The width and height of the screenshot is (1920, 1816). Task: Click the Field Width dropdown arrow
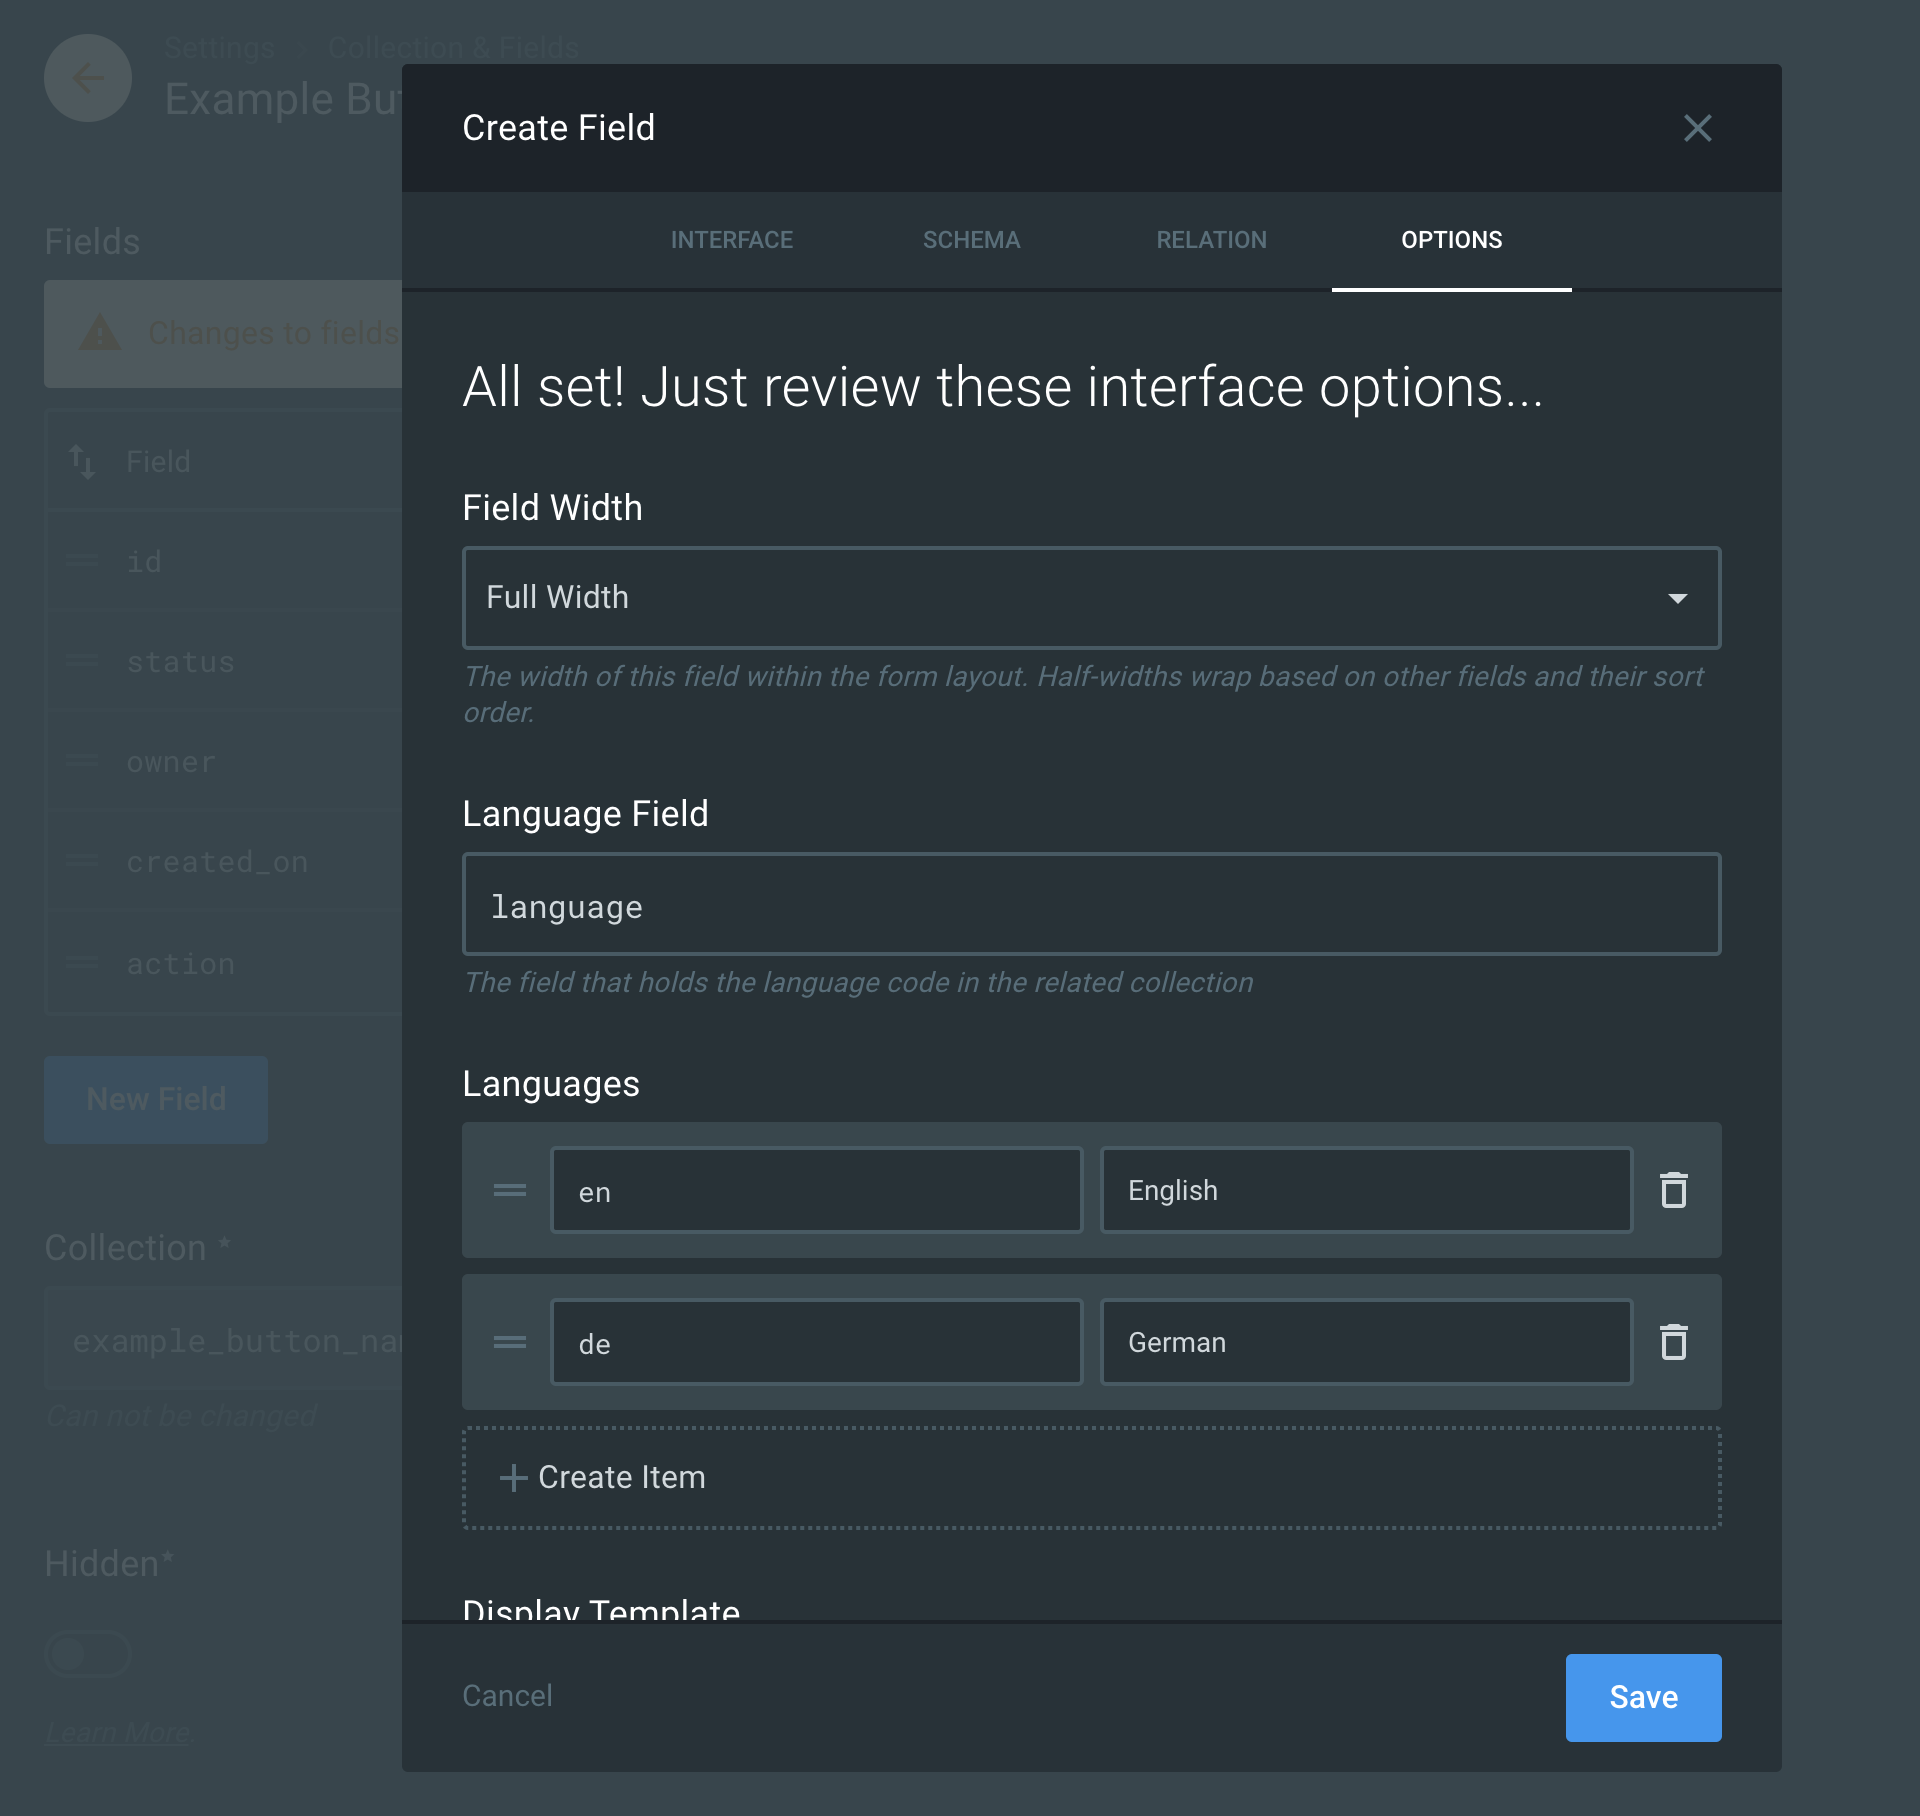(1677, 598)
